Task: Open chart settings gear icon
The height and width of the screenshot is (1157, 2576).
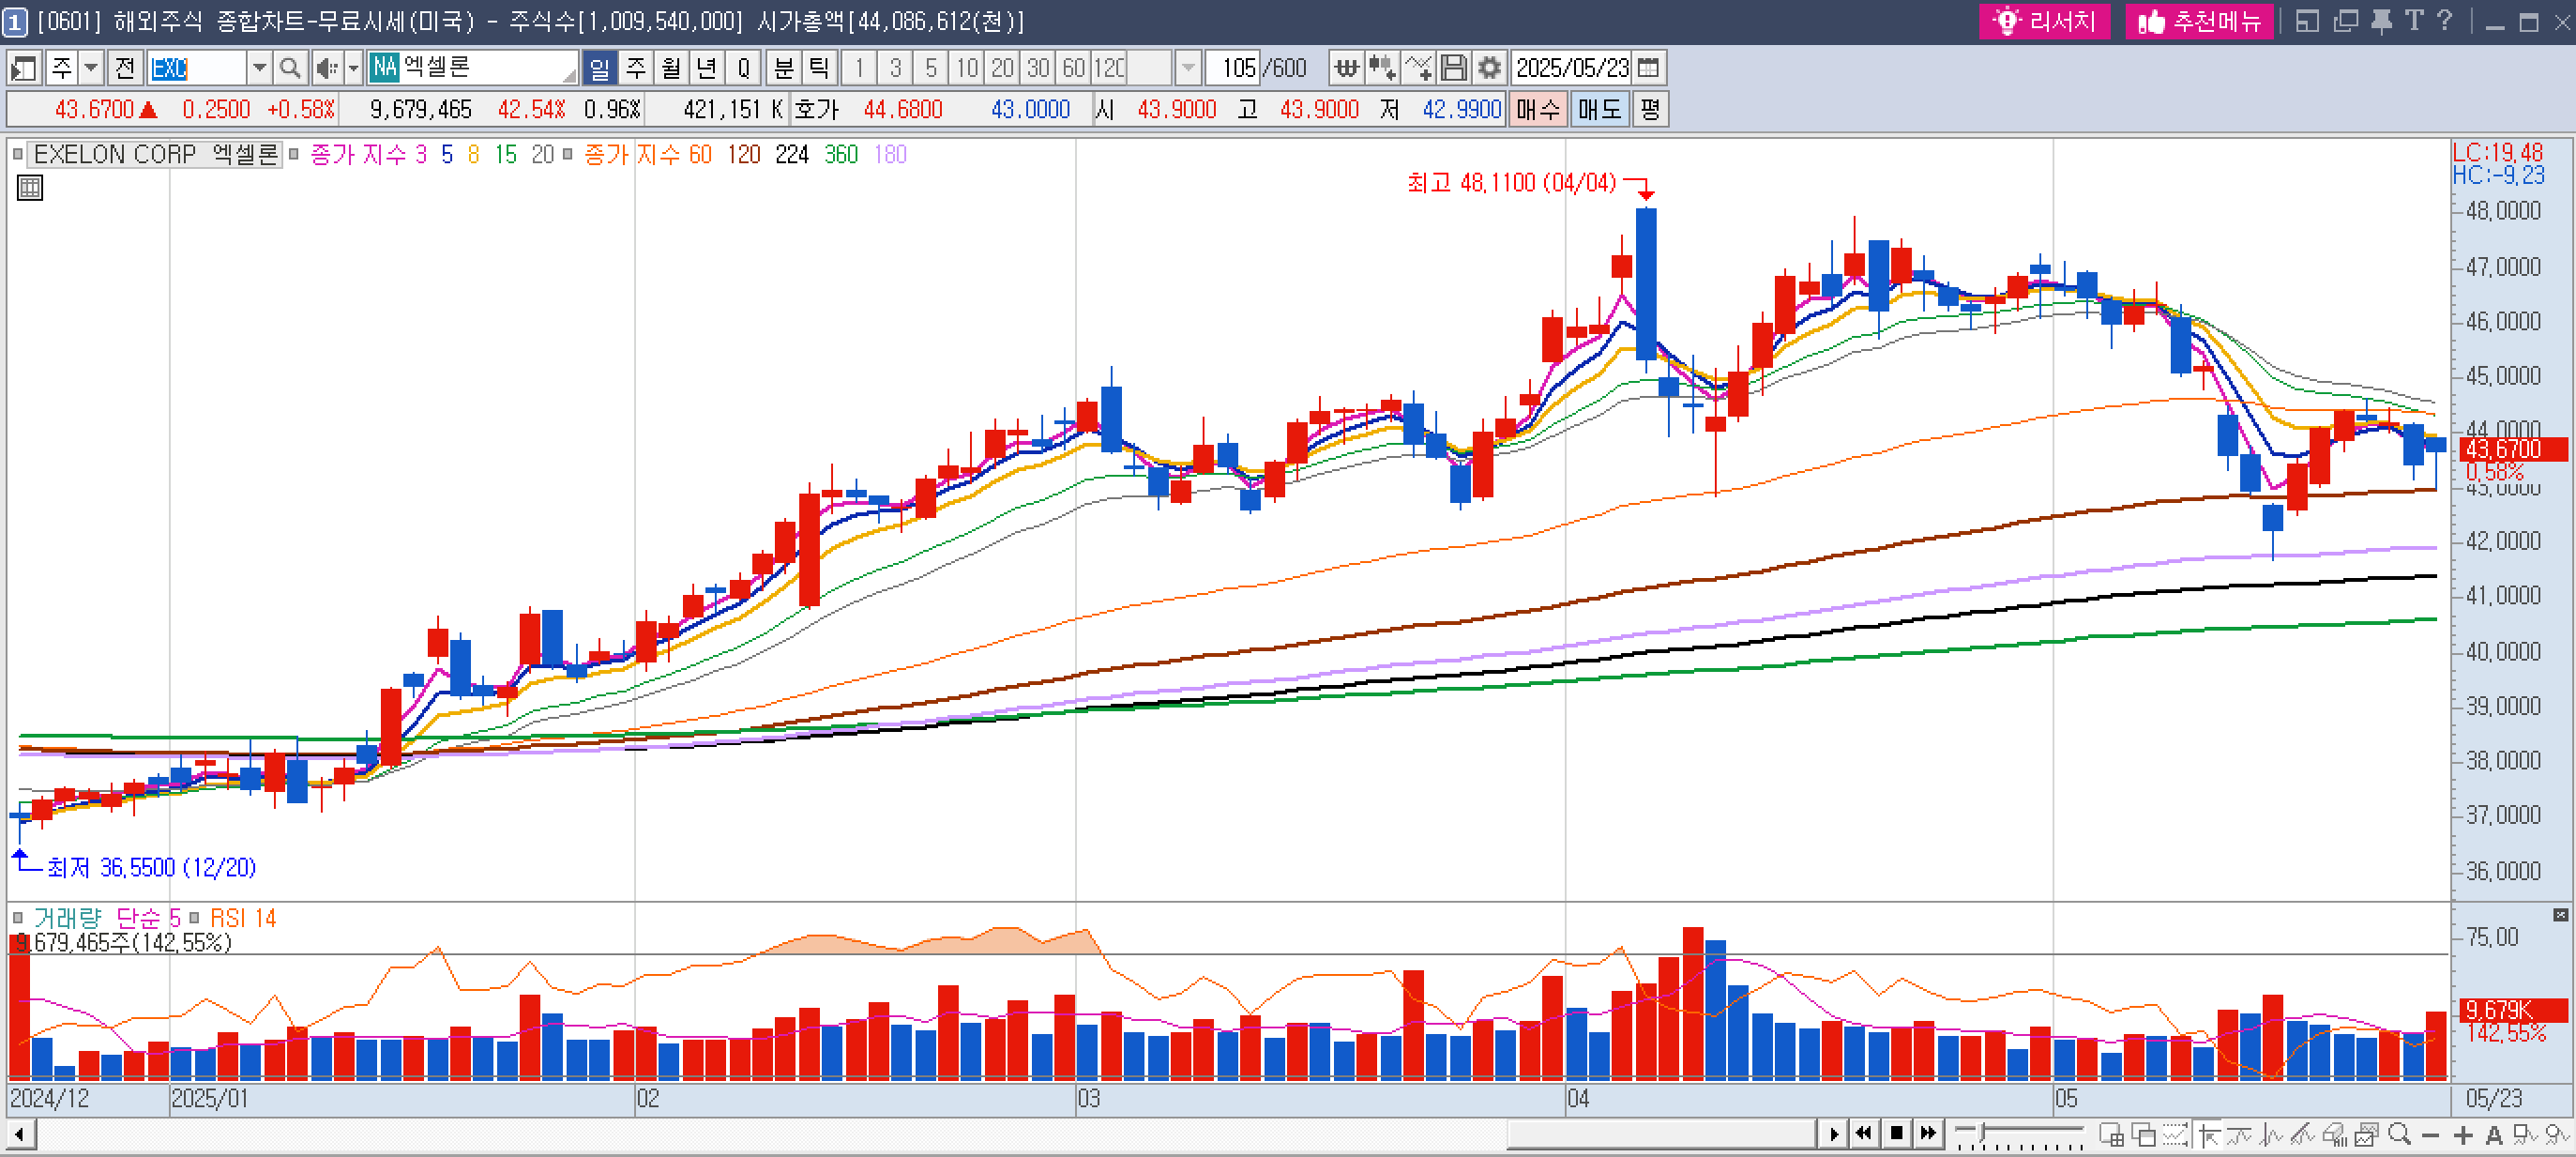Action: (1489, 68)
